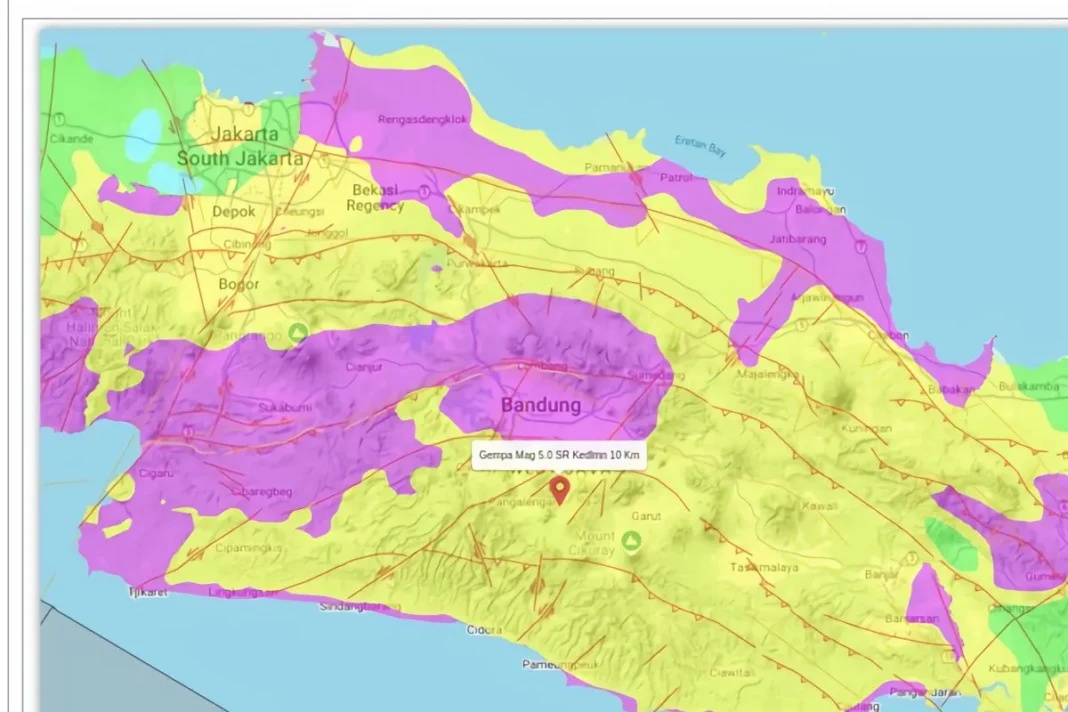1068x712 pixels.
Task: Click the Sukabumi town label
Action: coord(285,407)
